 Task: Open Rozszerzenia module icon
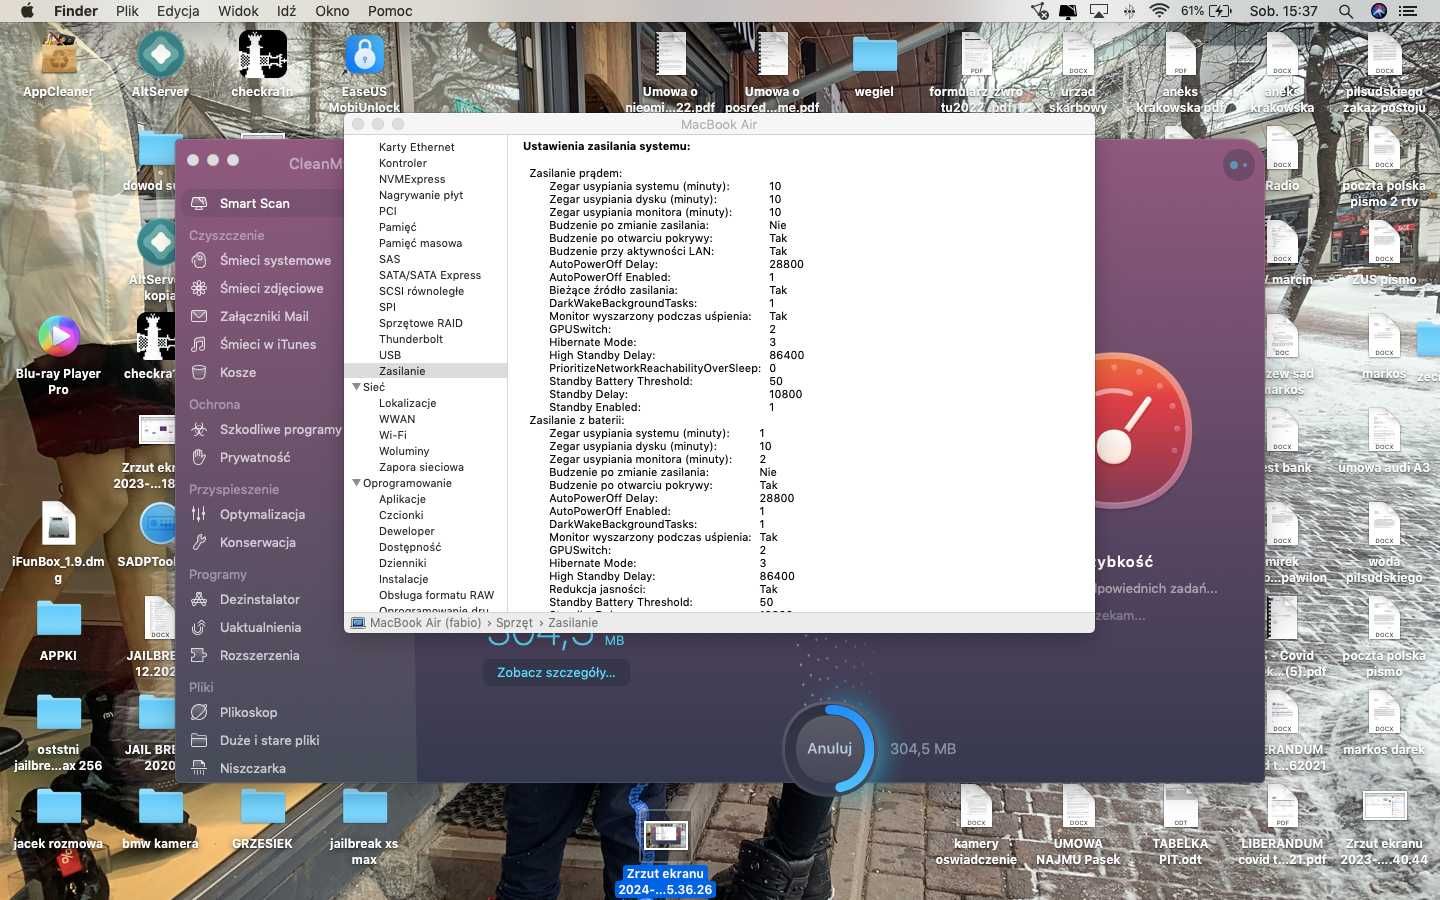pyautogui.click(x=199, y=655)
